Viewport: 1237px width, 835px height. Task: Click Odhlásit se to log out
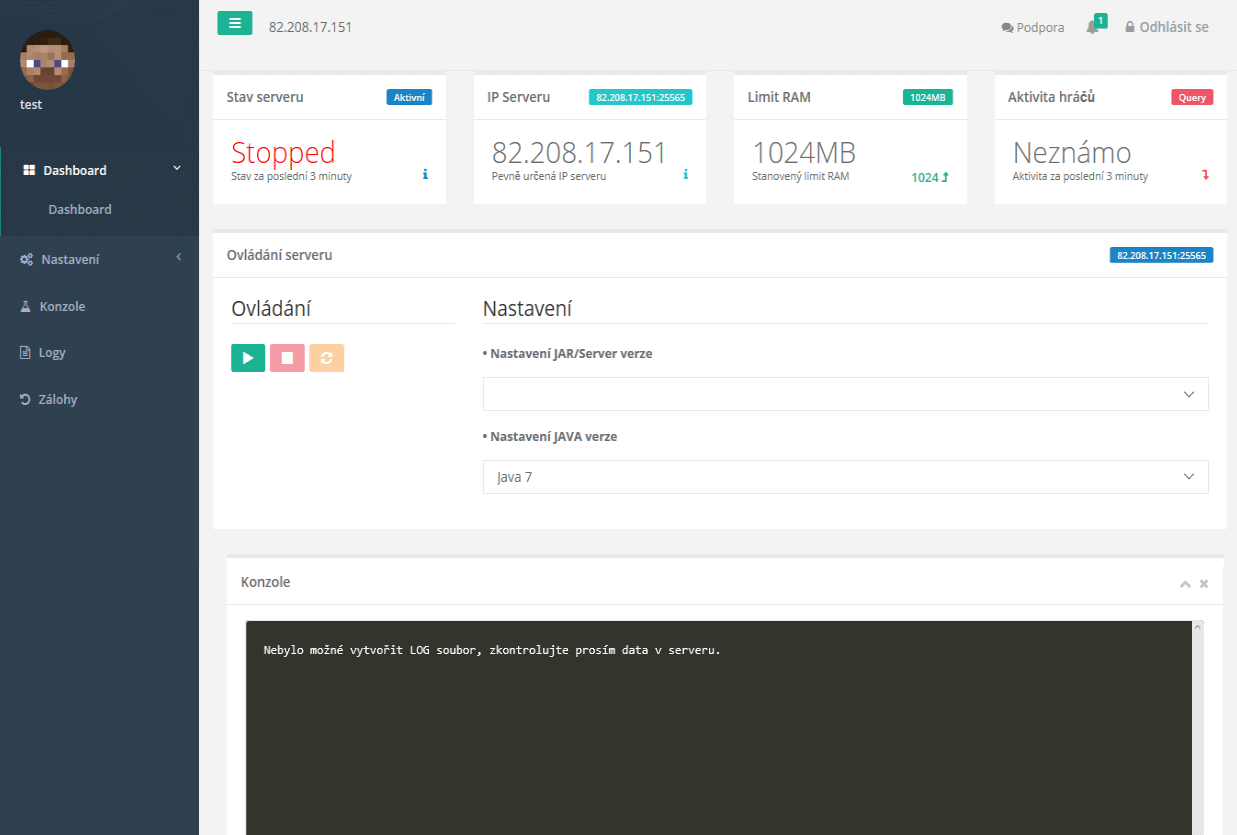(x=1167, y=27)
